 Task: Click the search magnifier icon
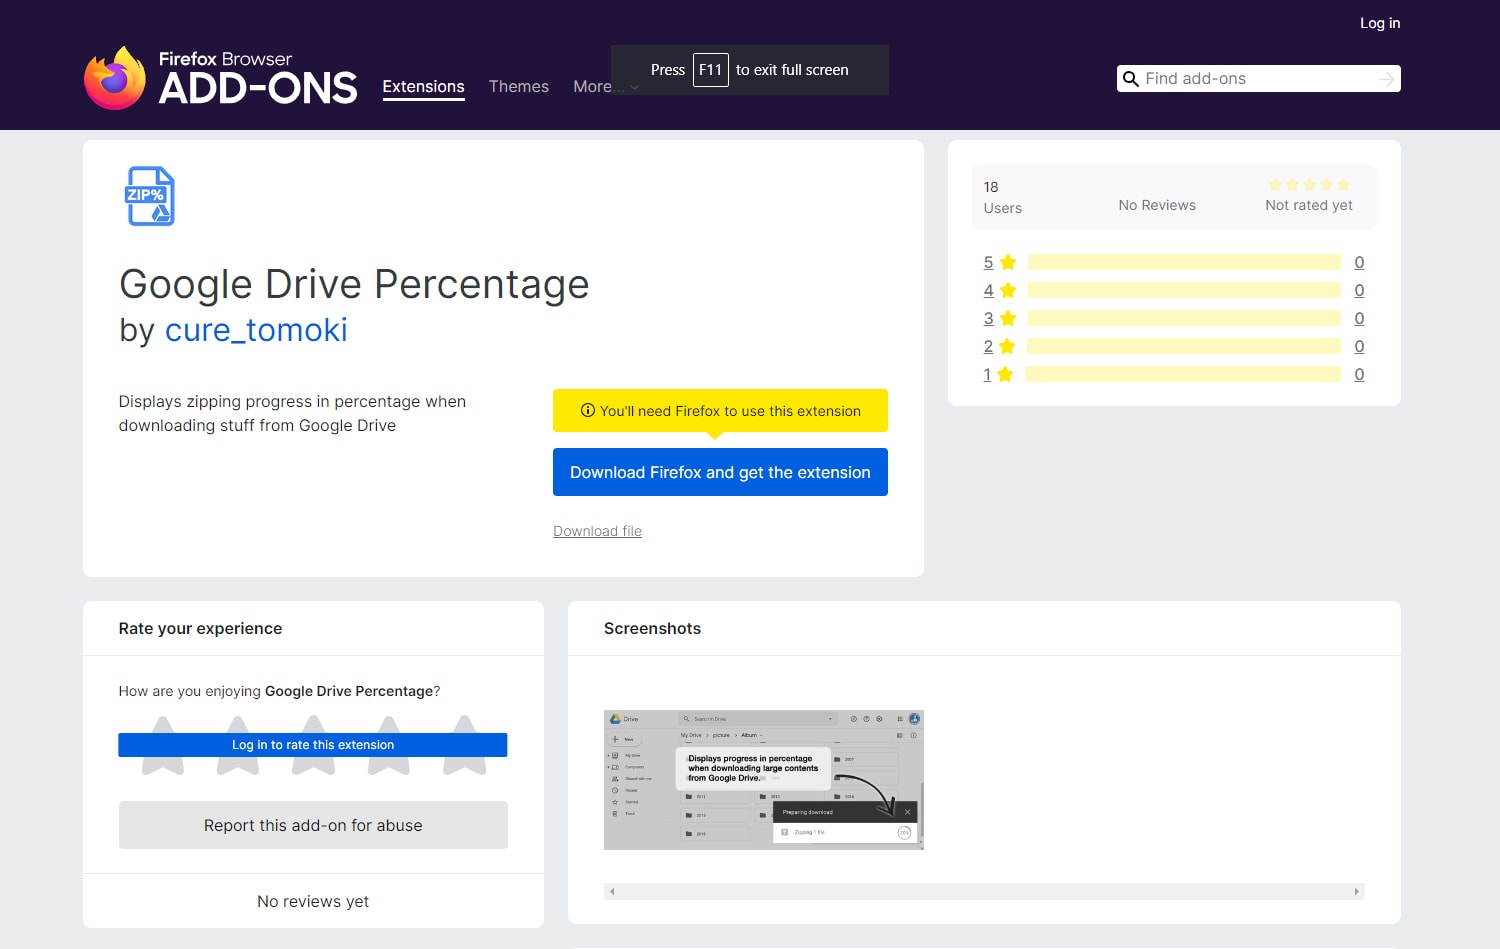point(1131,79)
